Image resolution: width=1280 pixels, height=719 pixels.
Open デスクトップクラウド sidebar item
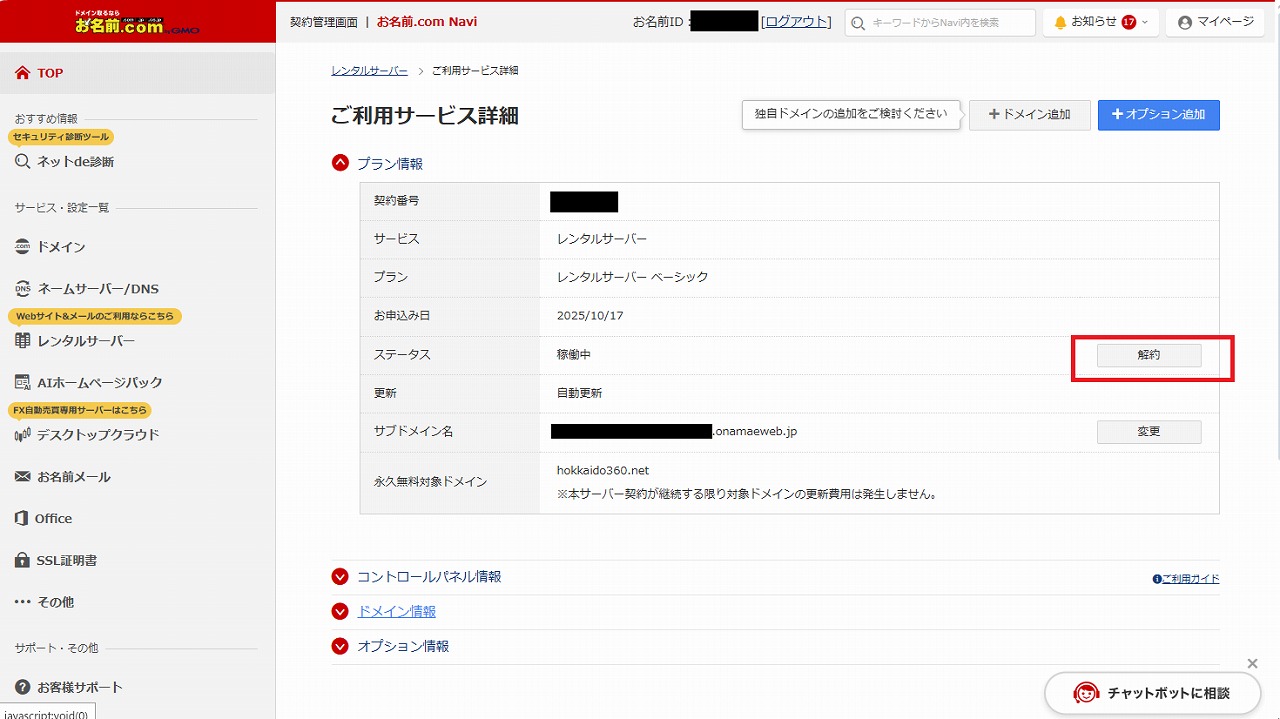(97, 435)
